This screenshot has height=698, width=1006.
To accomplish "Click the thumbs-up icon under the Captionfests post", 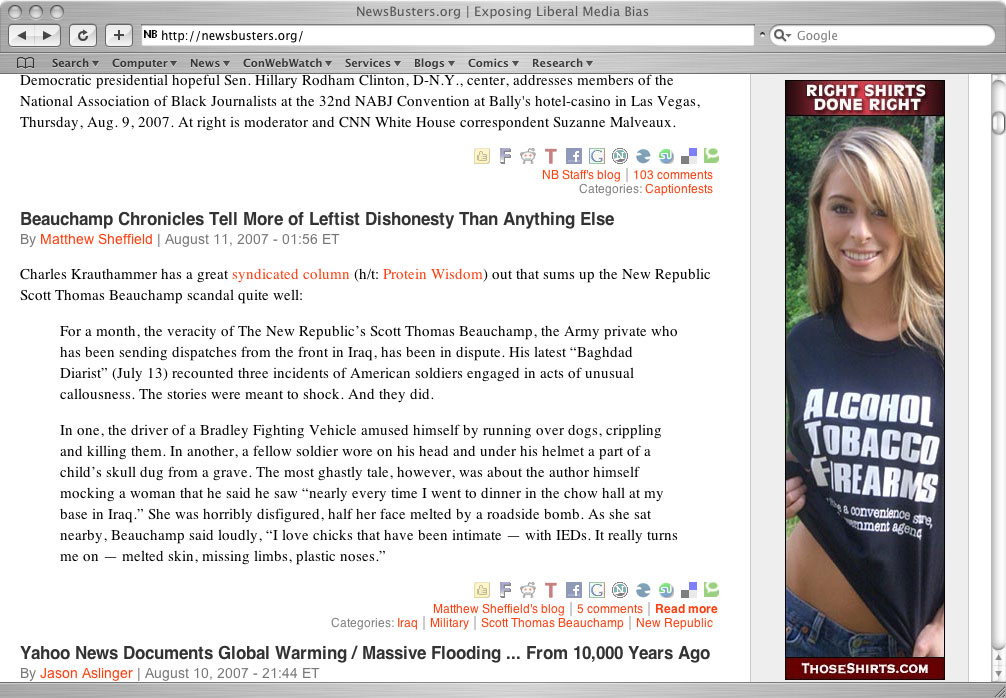I will click(x=482, y=156).
